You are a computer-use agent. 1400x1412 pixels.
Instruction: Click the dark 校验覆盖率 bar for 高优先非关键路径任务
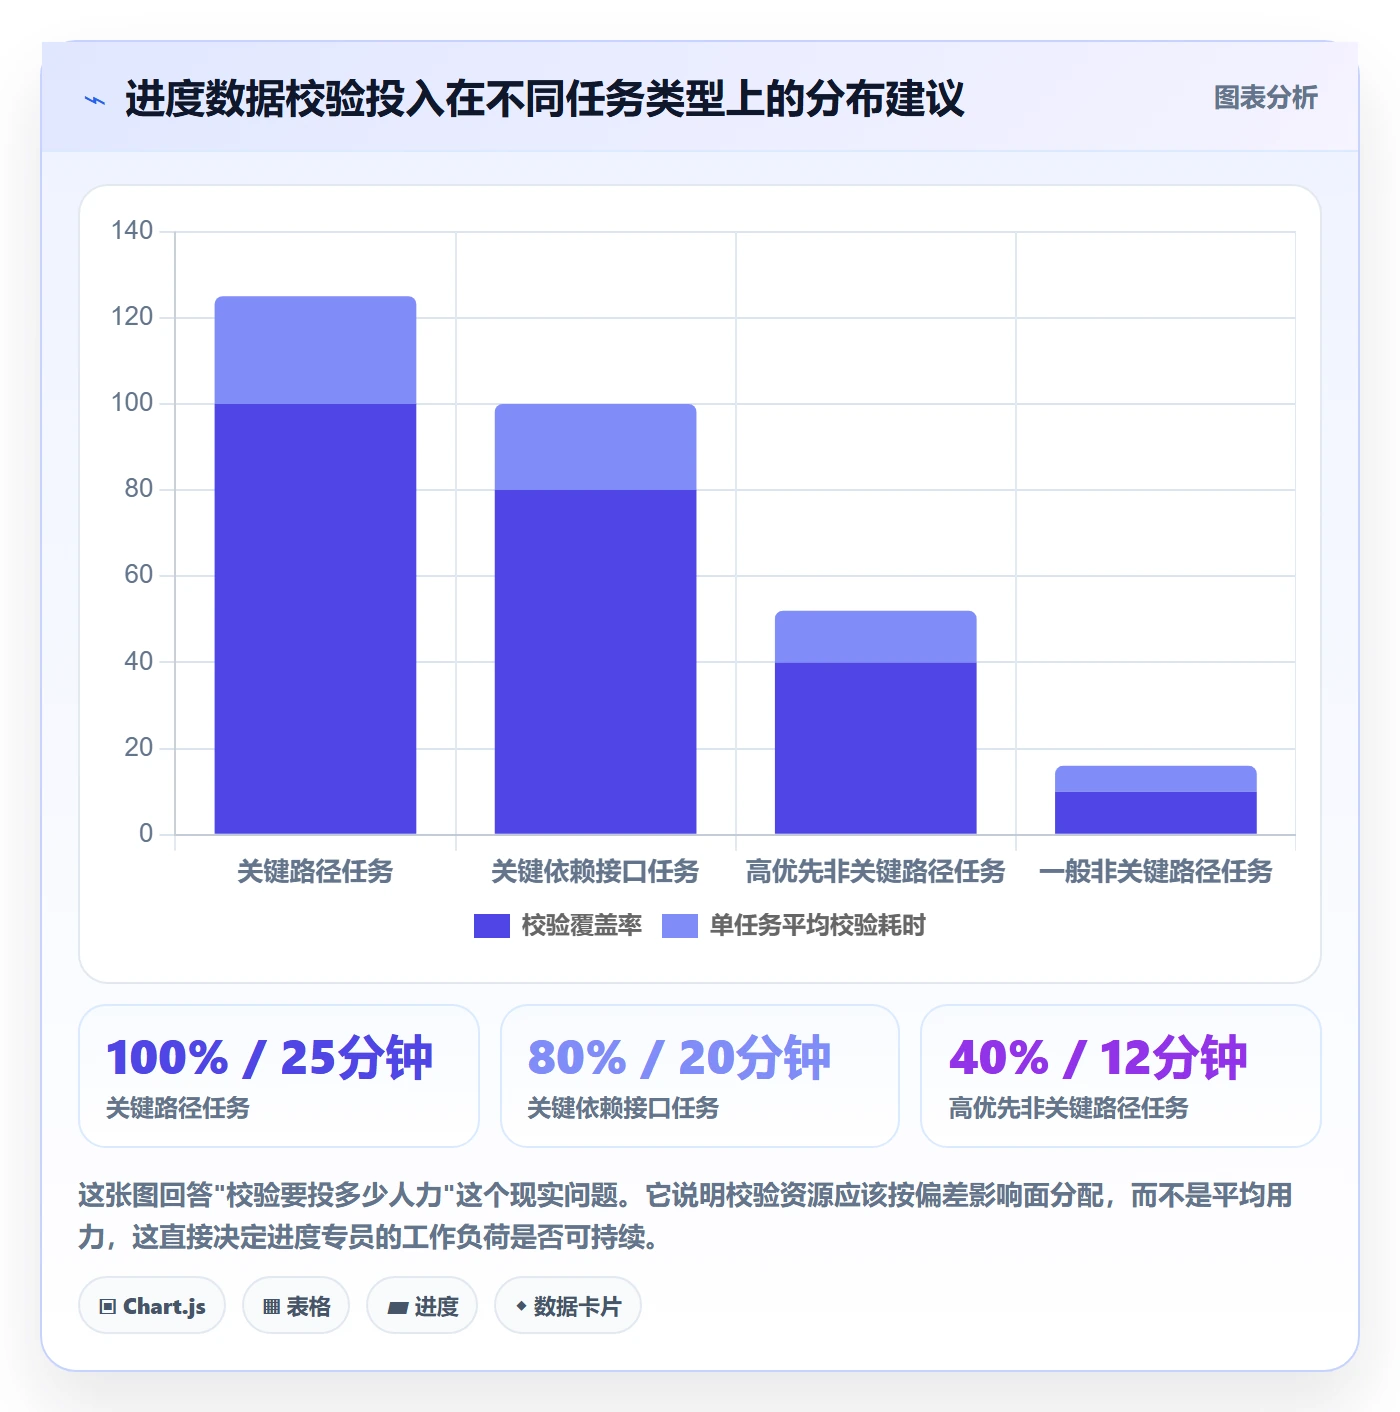[876, 748]
